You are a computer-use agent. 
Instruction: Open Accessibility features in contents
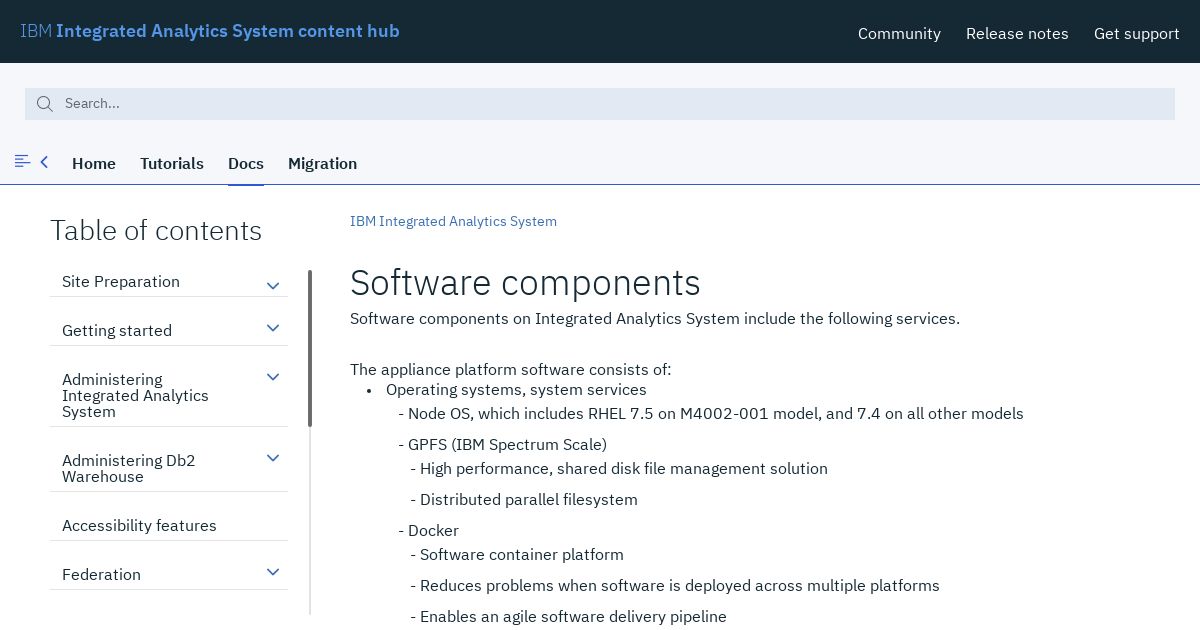click(x=139, y=525)
